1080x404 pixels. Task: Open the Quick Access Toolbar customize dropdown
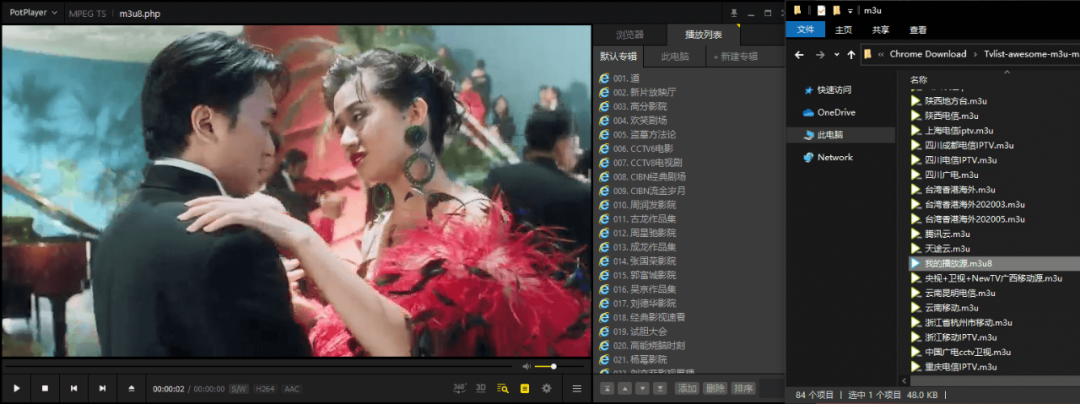(851, 10)
